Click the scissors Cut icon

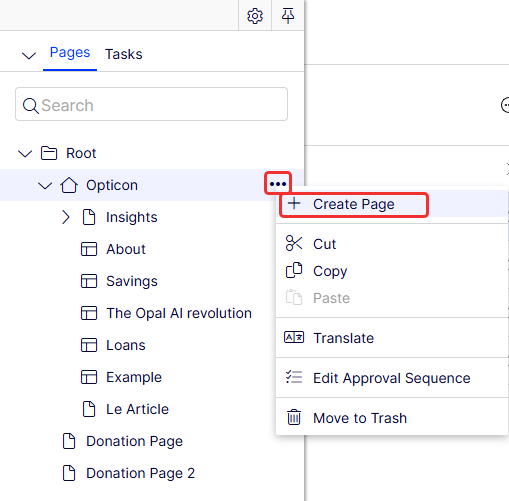tap(294, 243)
